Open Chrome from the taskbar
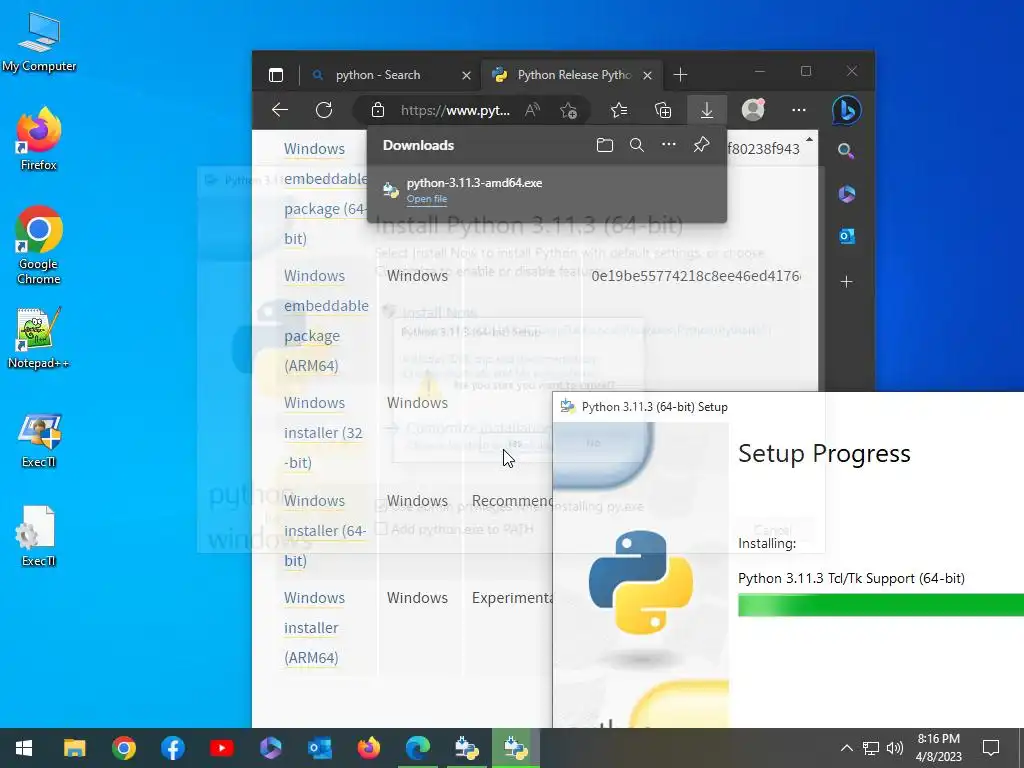 (x=123, y=748)
